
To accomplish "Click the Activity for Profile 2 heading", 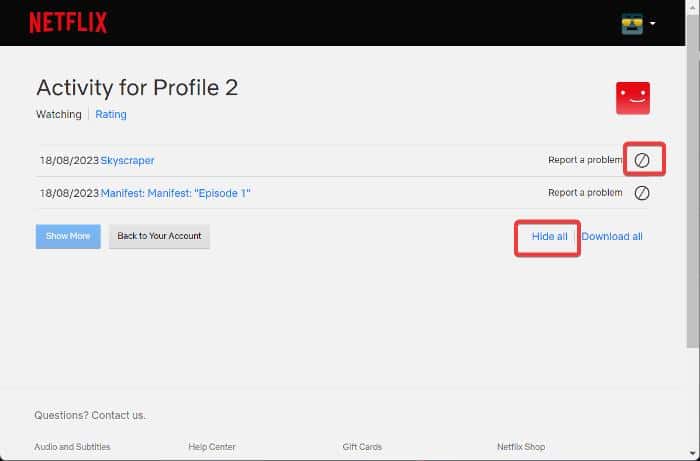I will (x=137, y=87).
